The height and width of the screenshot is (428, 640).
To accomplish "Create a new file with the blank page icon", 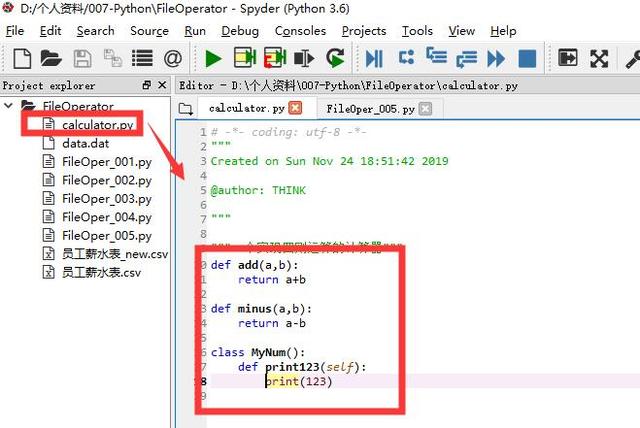I will pos(22,58).
